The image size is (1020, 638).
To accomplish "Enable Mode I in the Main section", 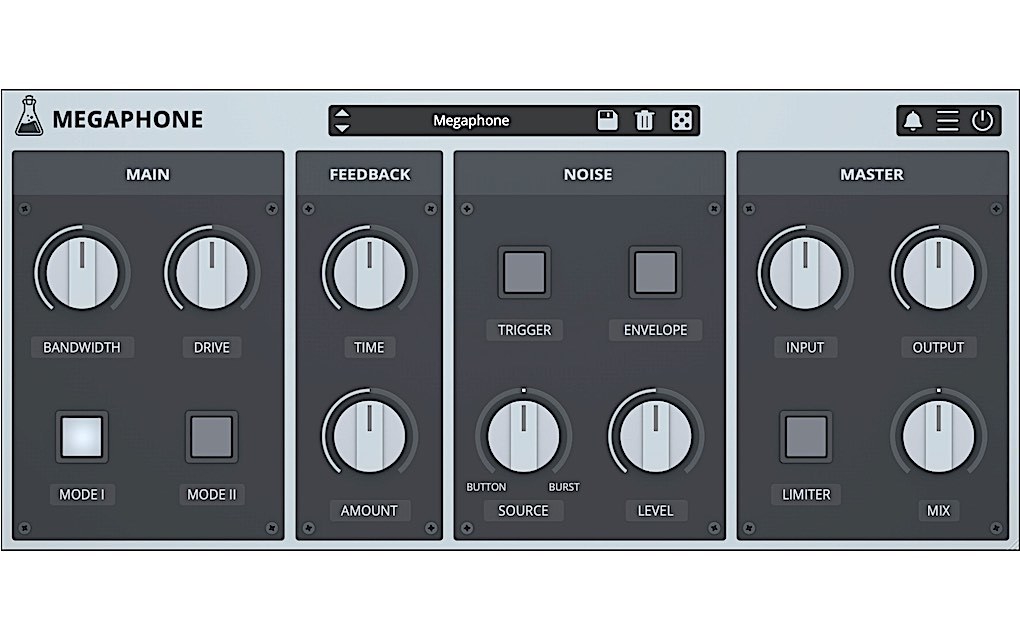I will [81, 434].
